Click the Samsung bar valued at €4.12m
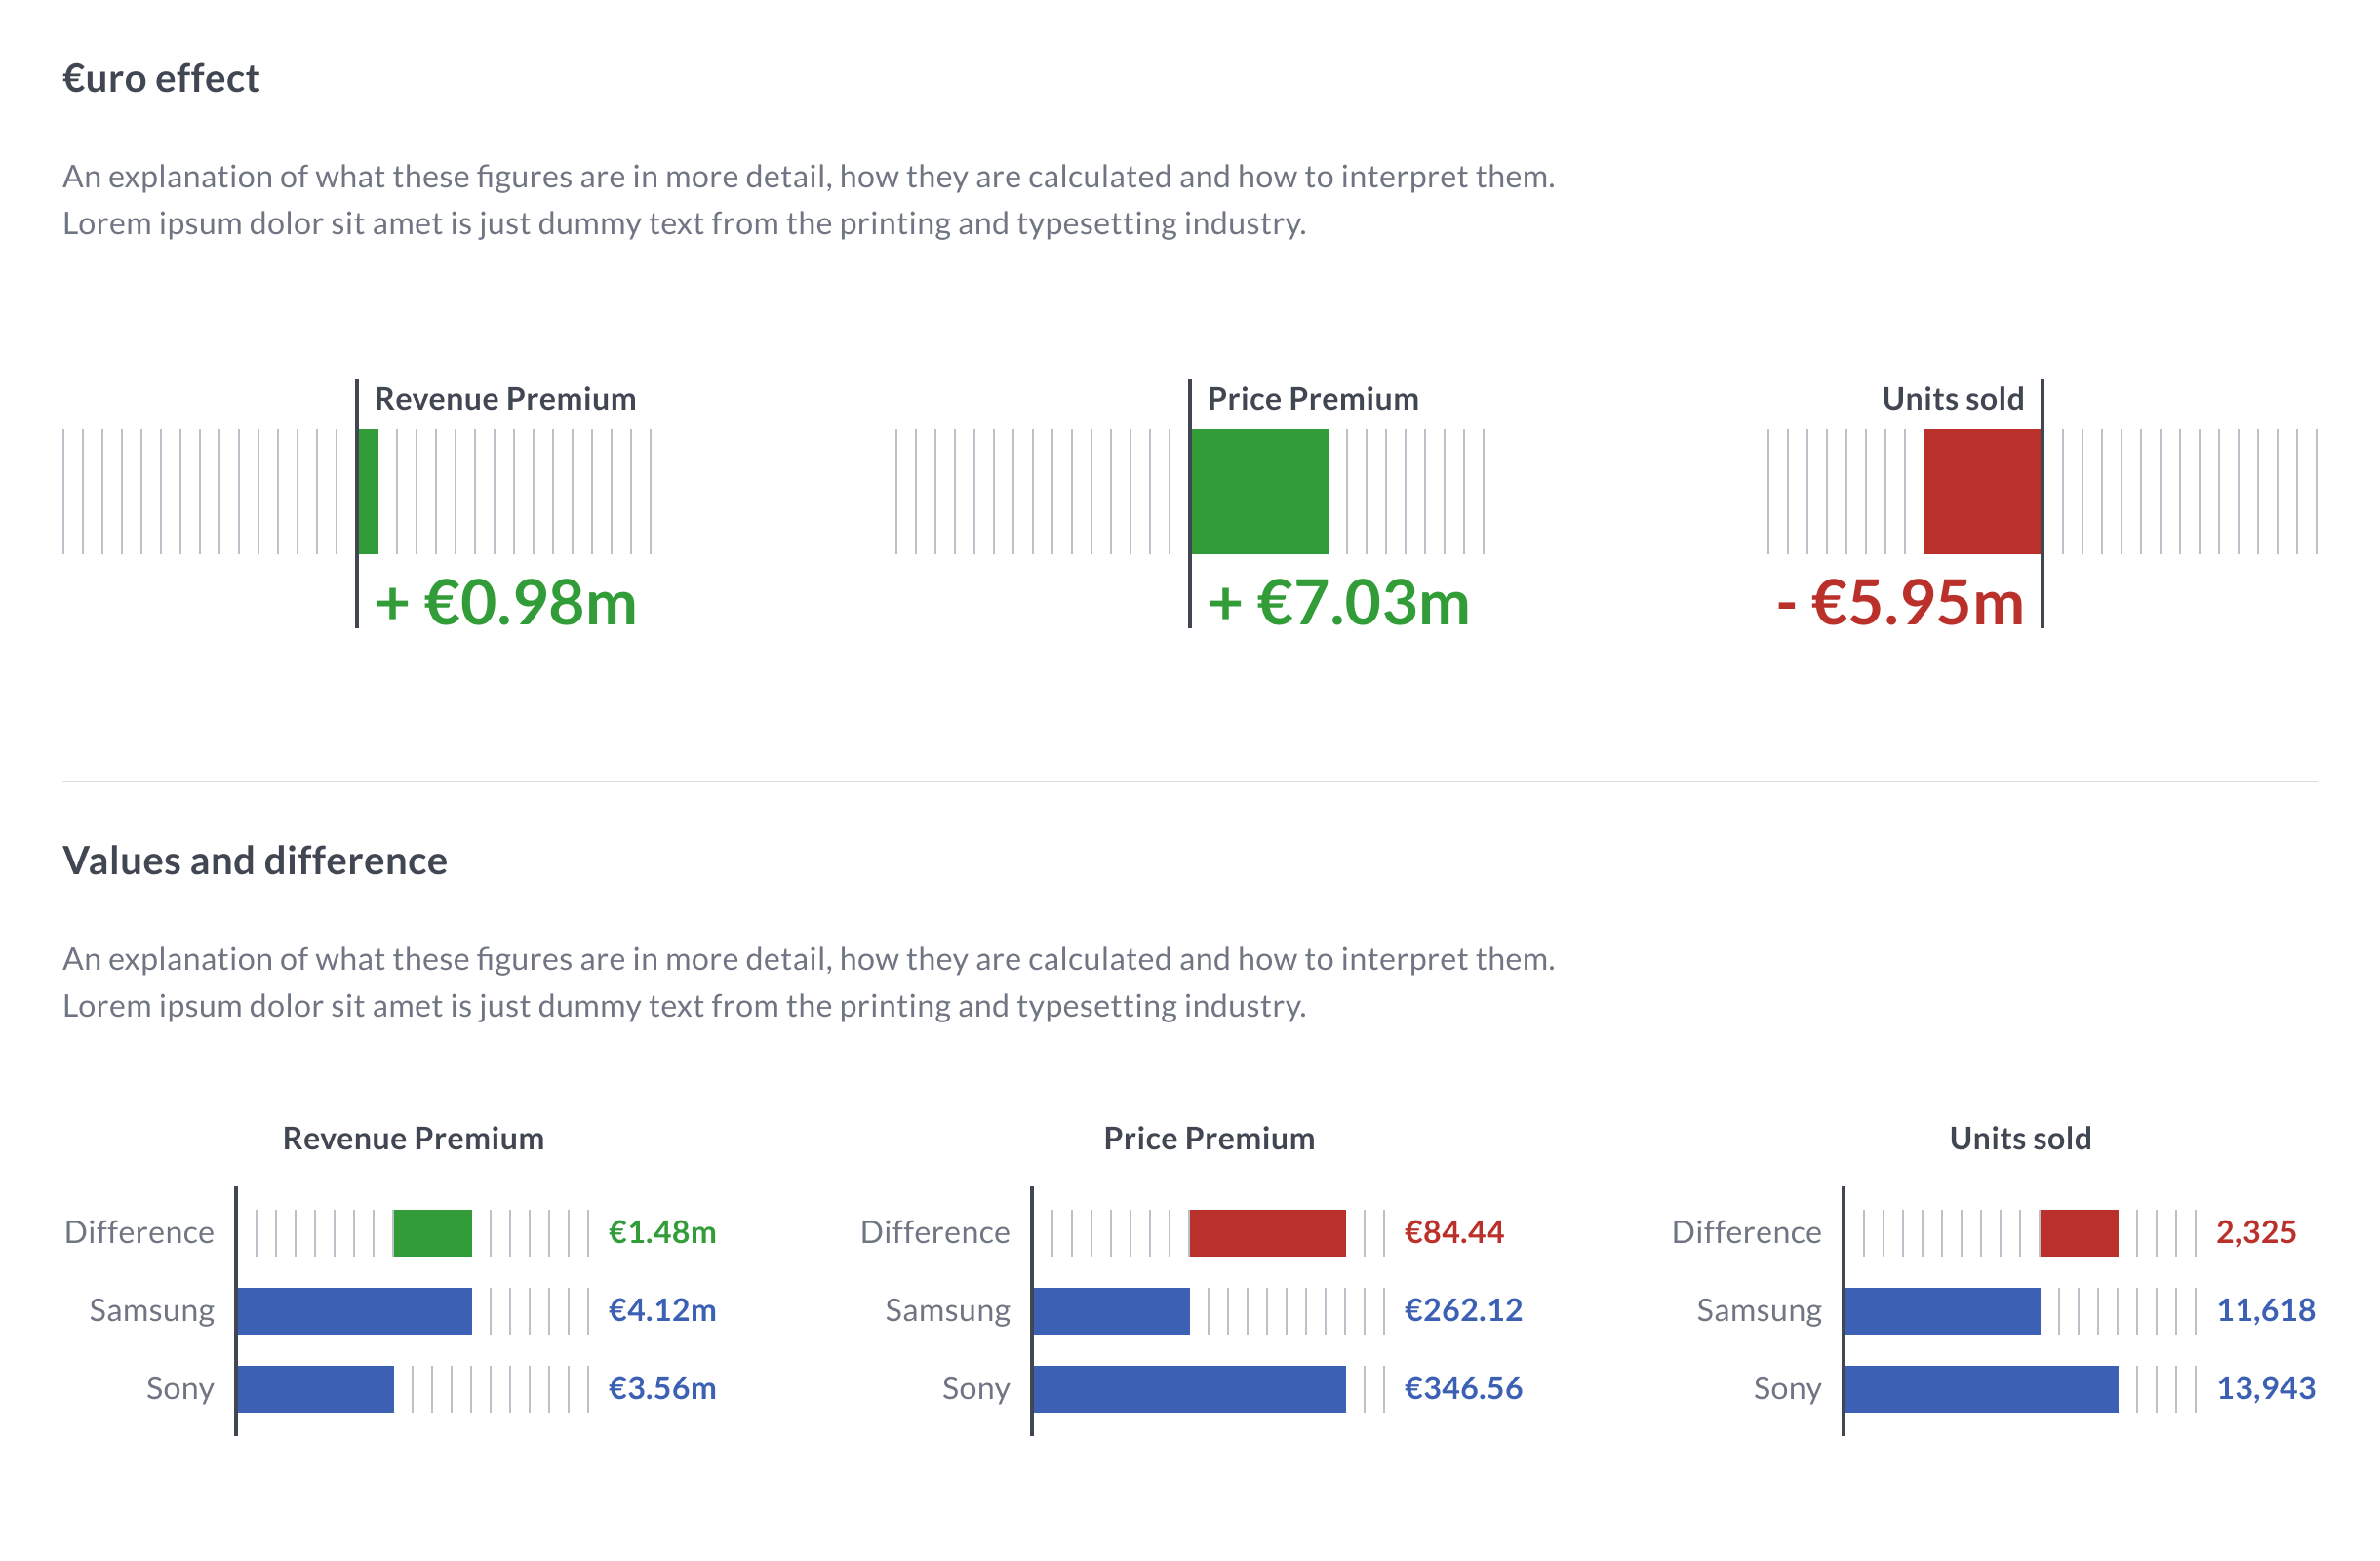Image resolution: width=2380 pixels, height=1561 pixels. coord(354,1310)
